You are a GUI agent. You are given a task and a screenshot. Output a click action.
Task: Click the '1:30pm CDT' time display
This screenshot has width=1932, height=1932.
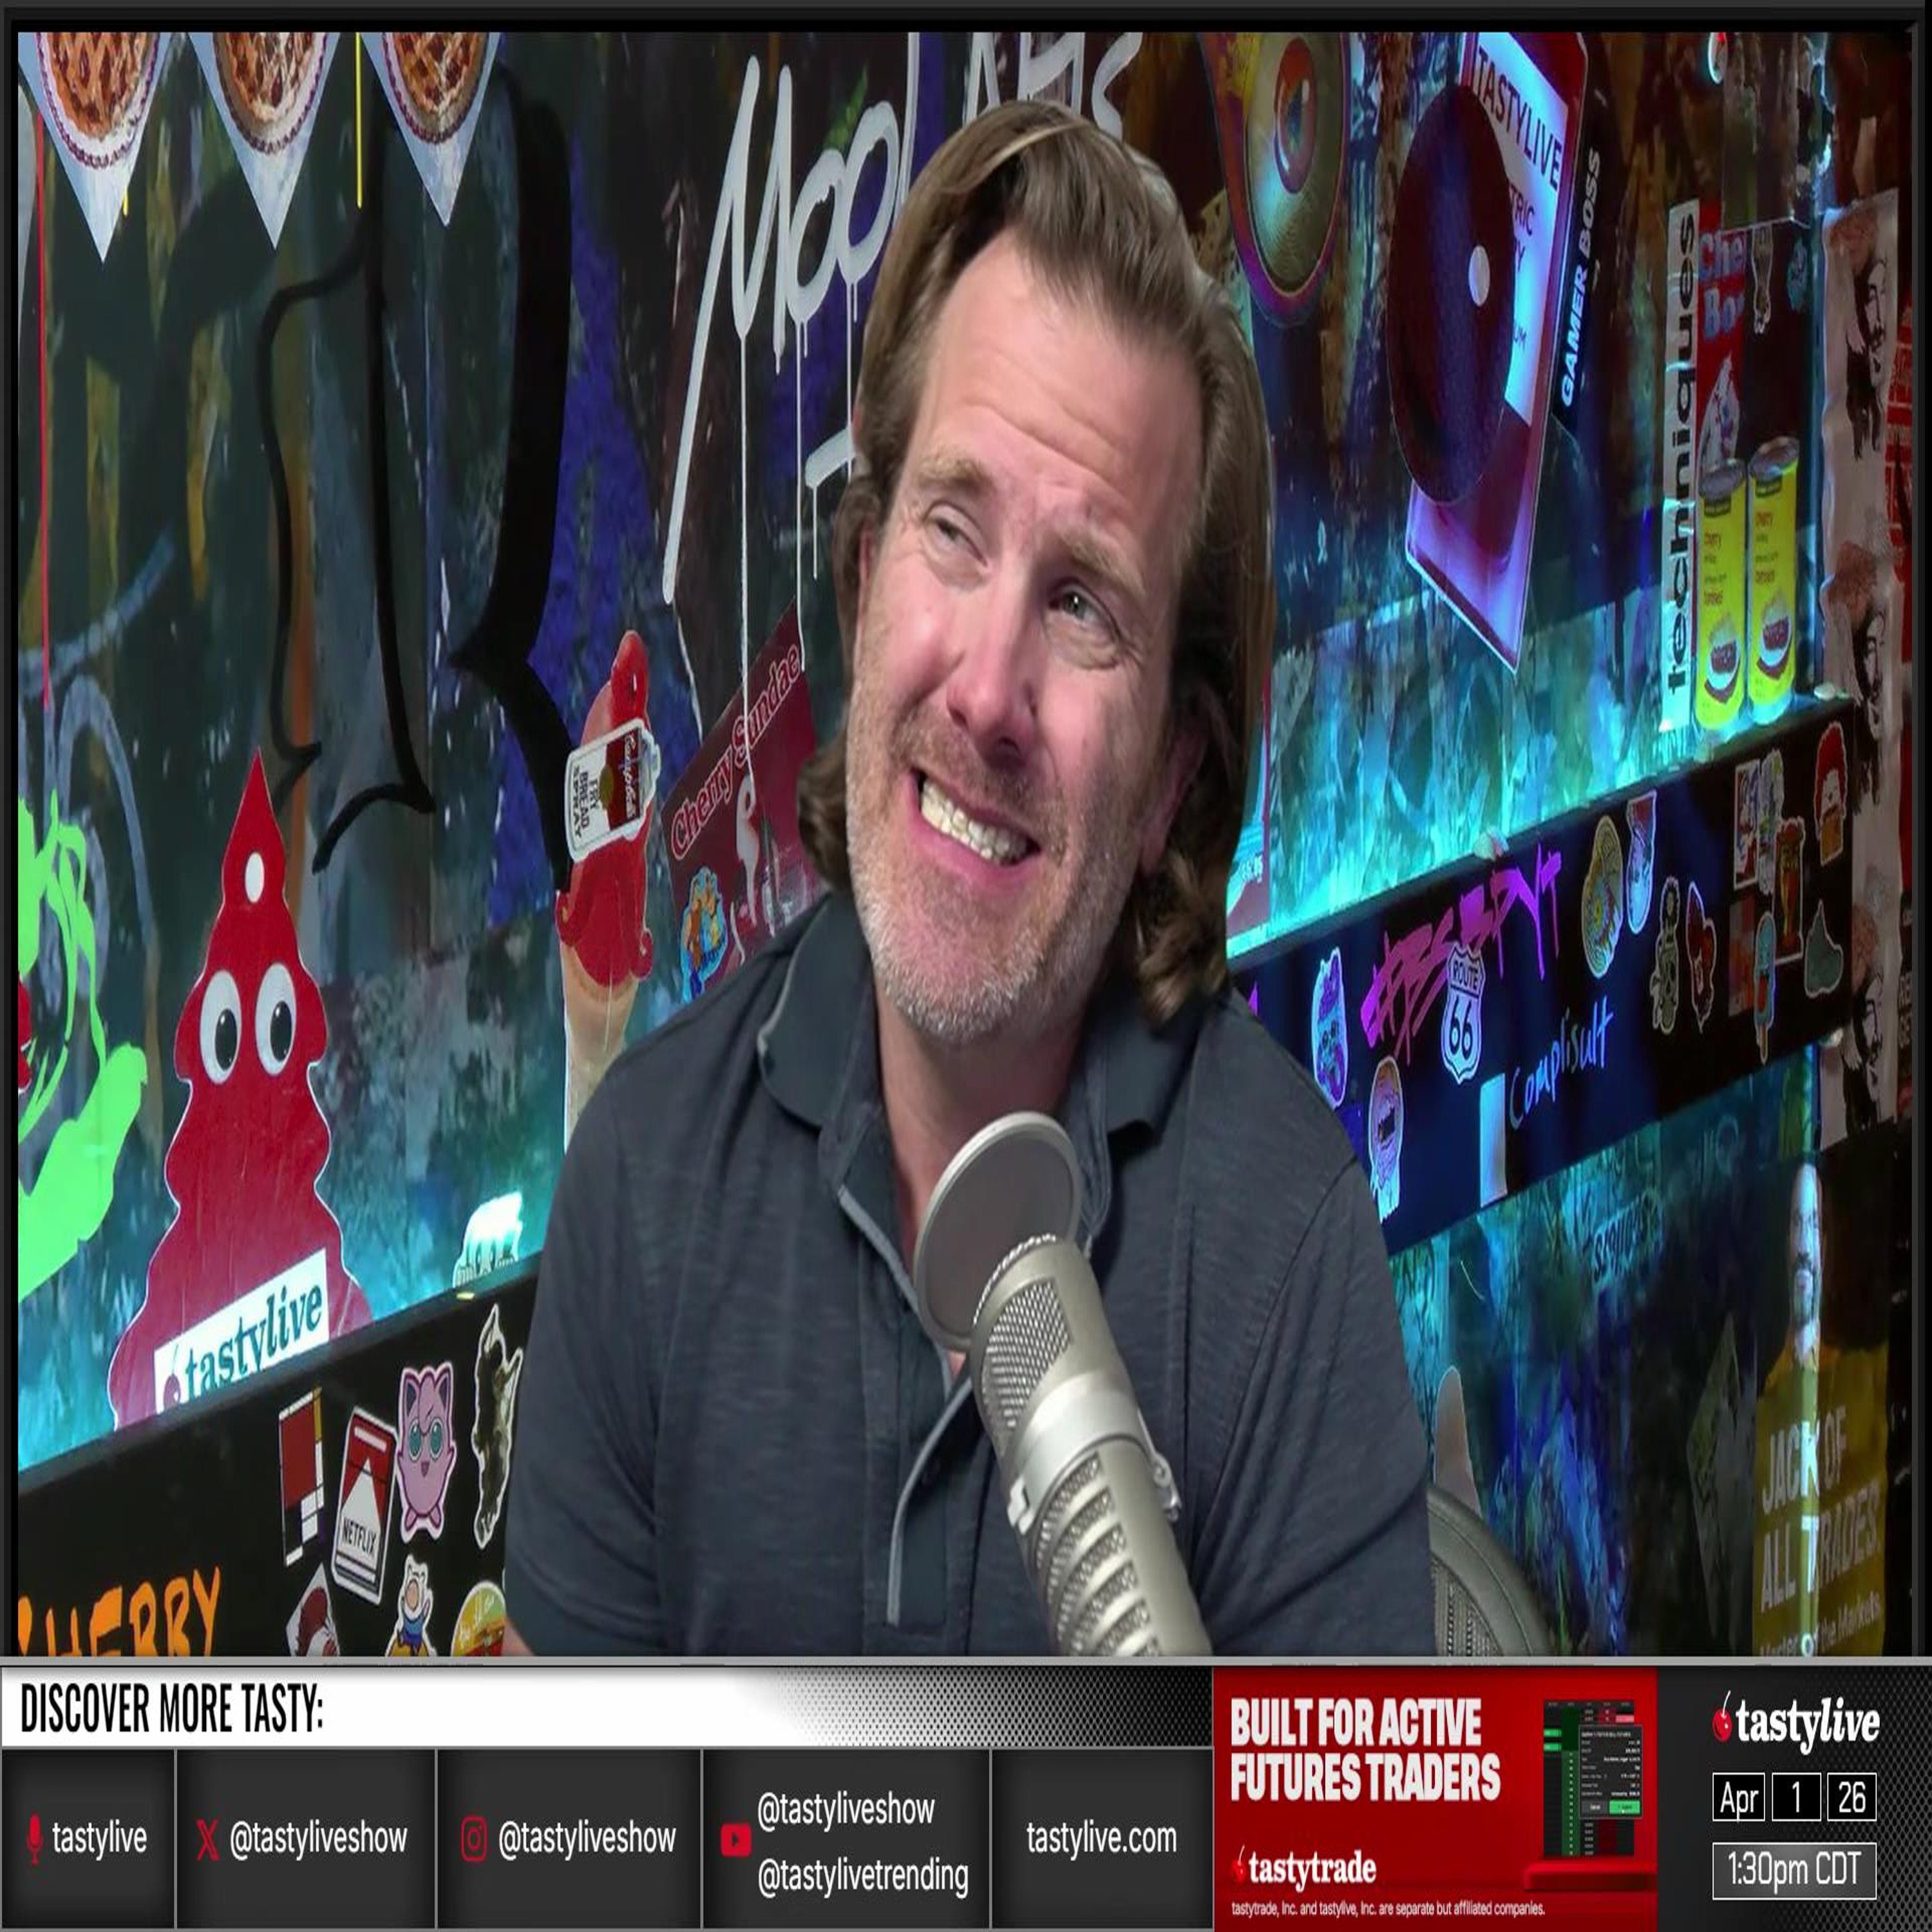(1794, 1870)
